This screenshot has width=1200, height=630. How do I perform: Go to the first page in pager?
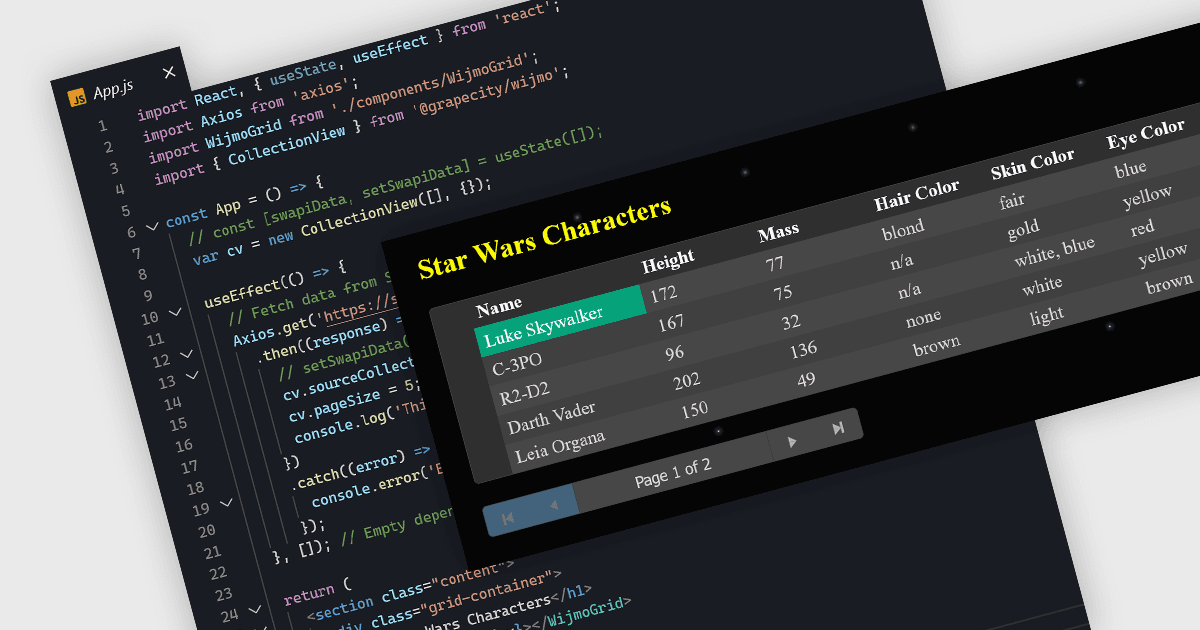(x=507, y=517)
